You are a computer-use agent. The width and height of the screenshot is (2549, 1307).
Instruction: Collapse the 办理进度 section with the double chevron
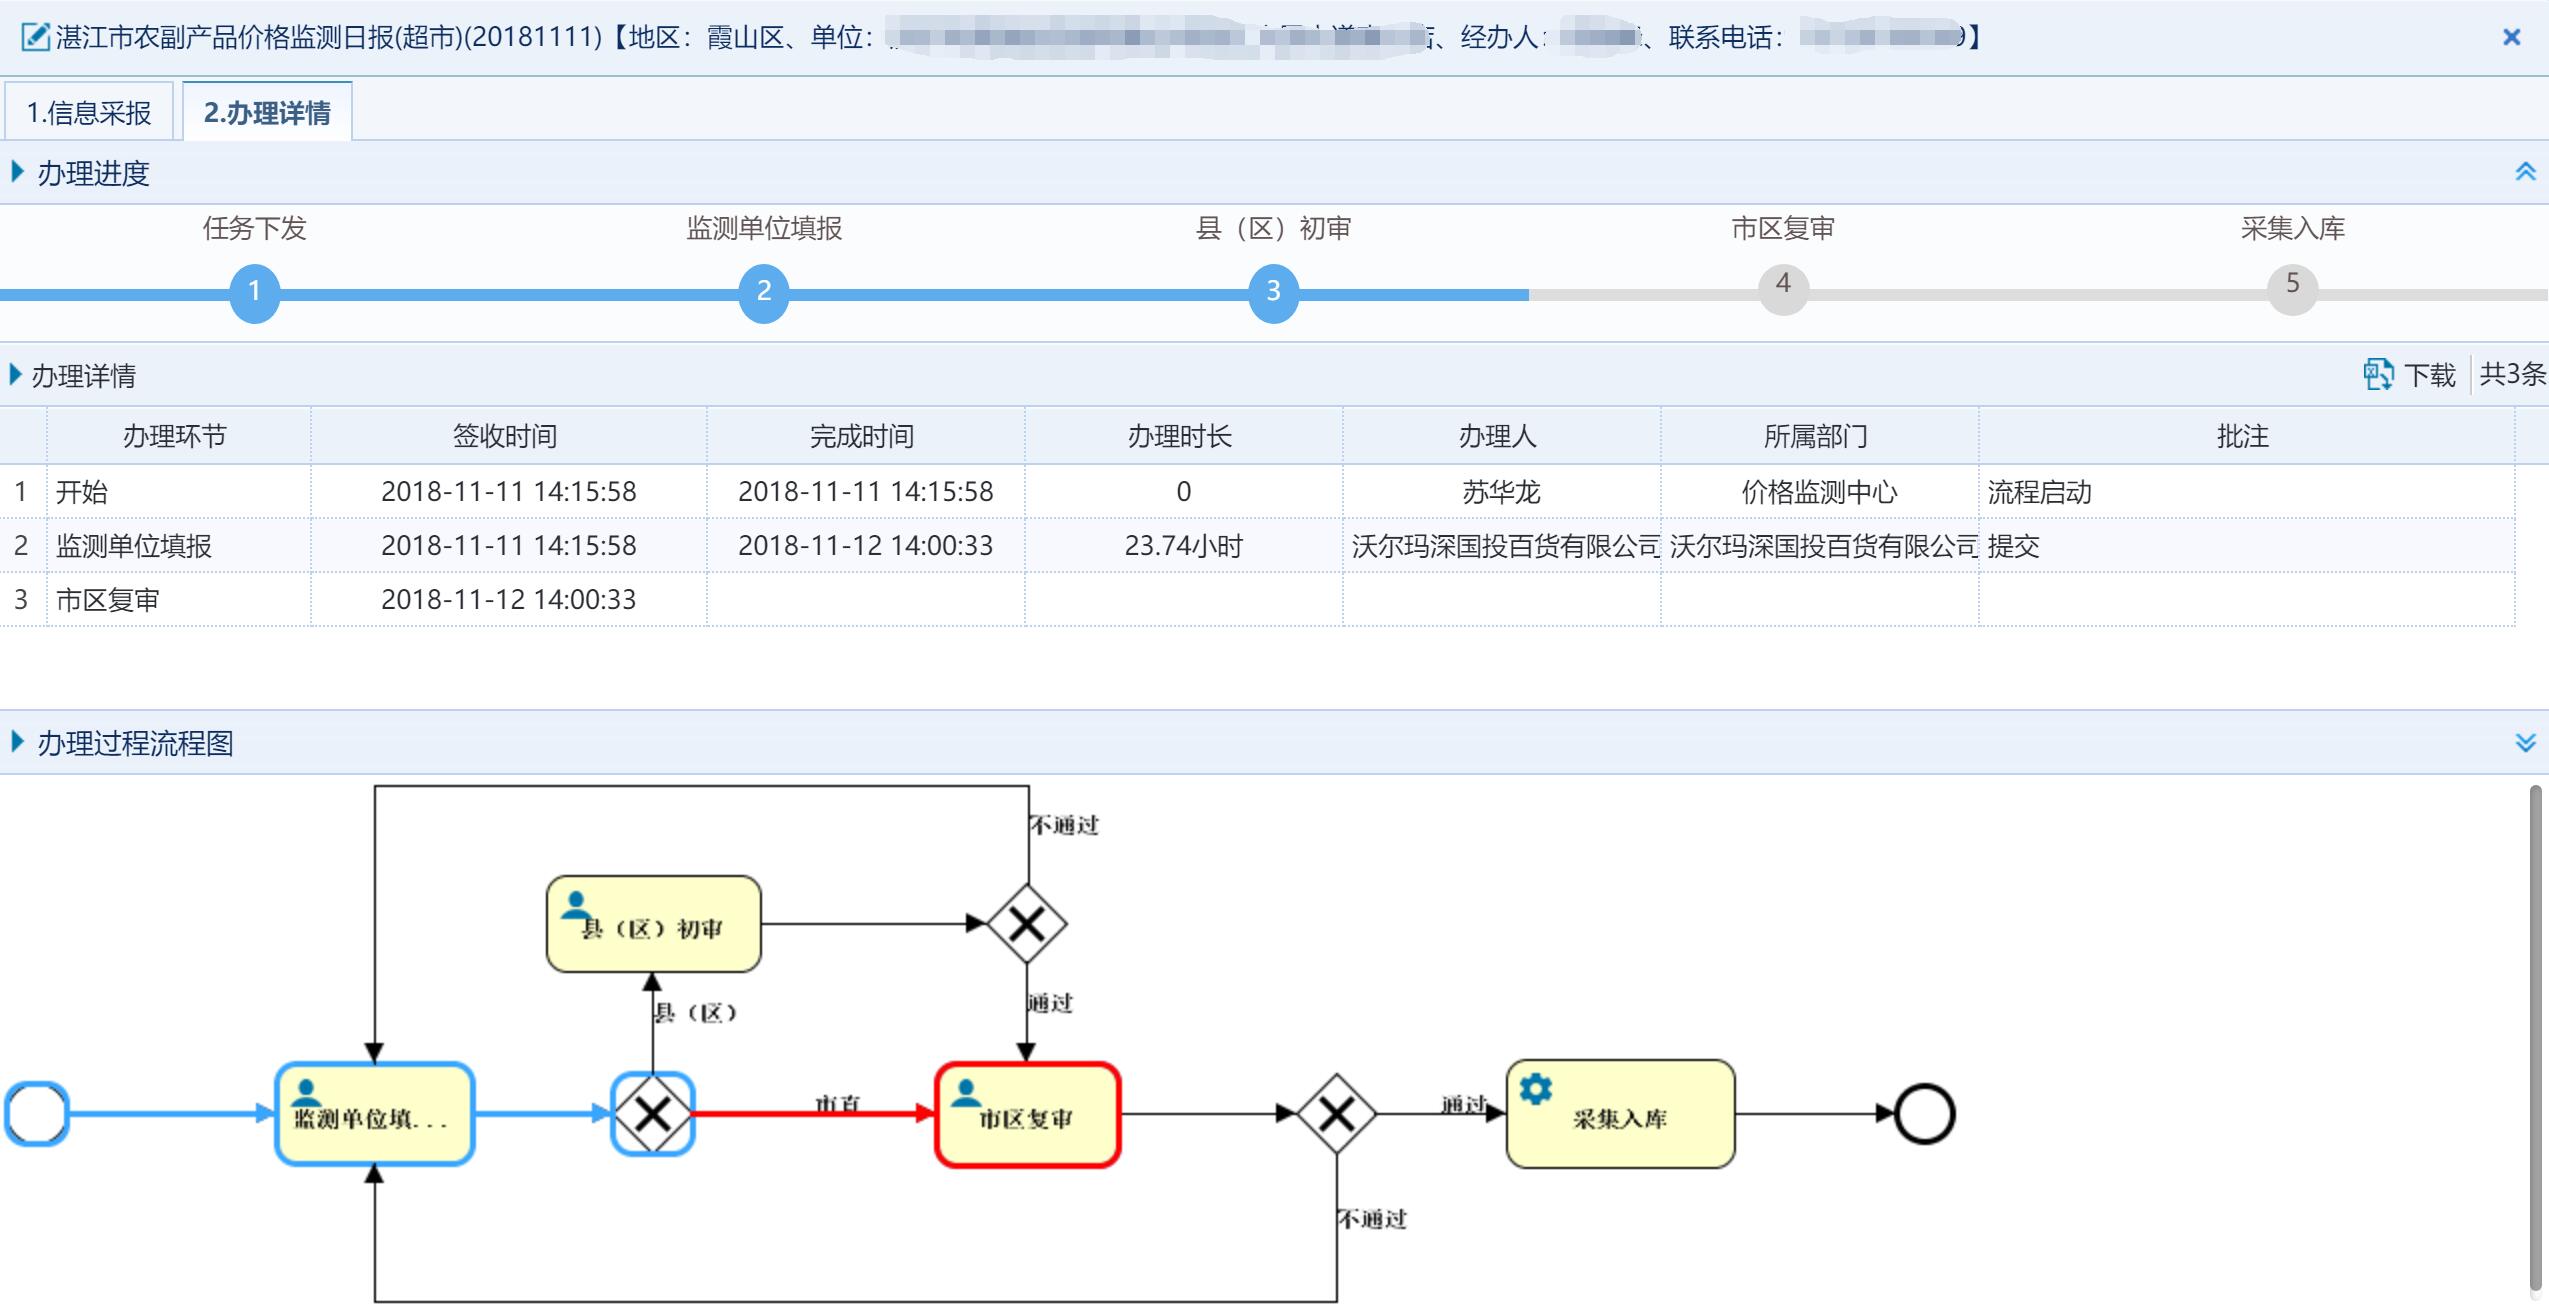tap(2525, 172)
